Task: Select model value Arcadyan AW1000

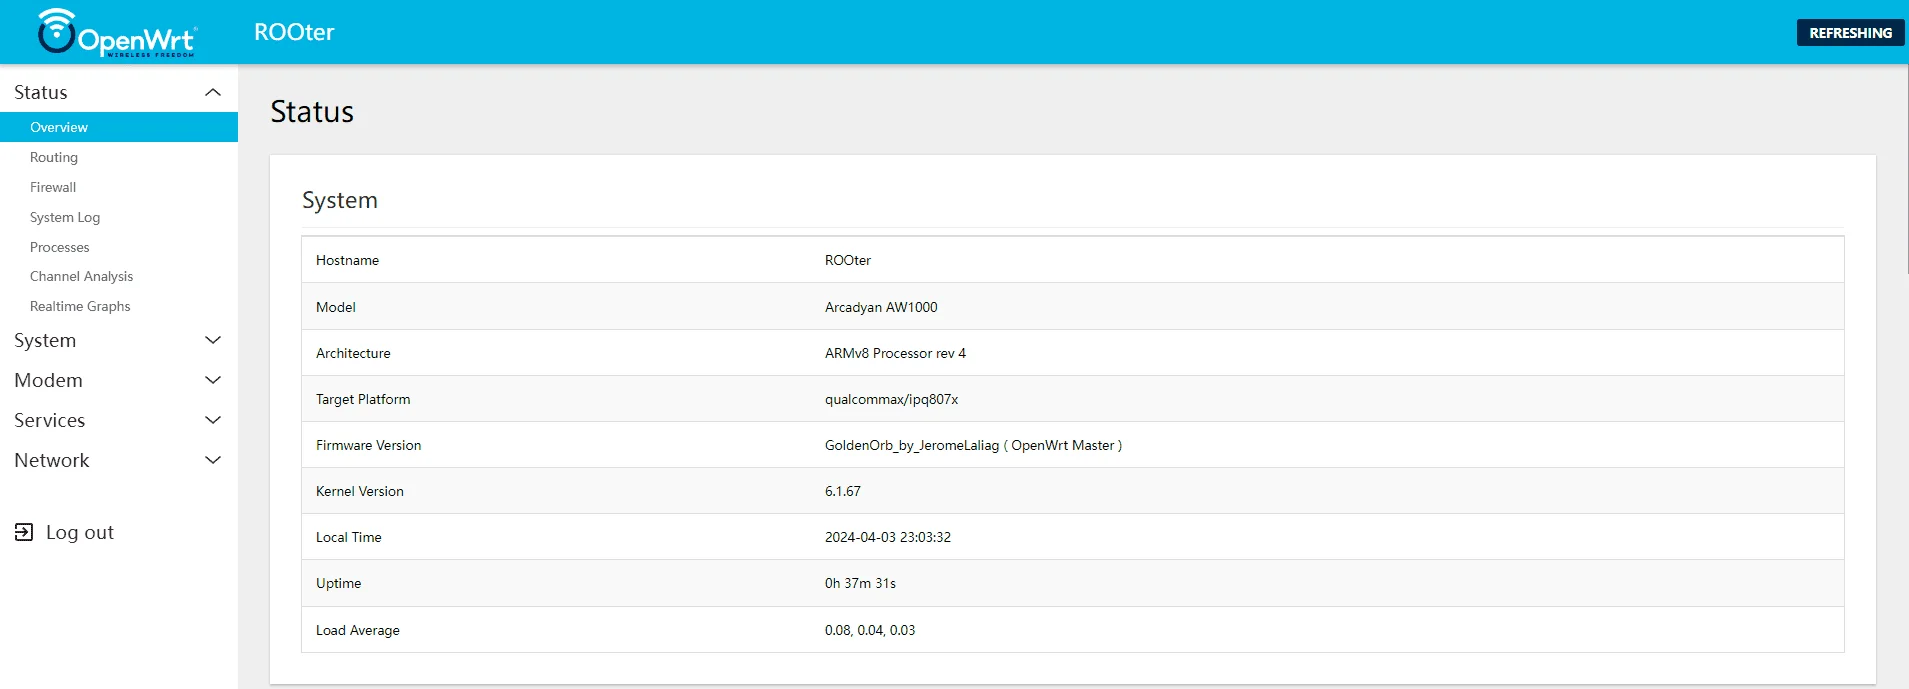Action: [x=881, y=307]
